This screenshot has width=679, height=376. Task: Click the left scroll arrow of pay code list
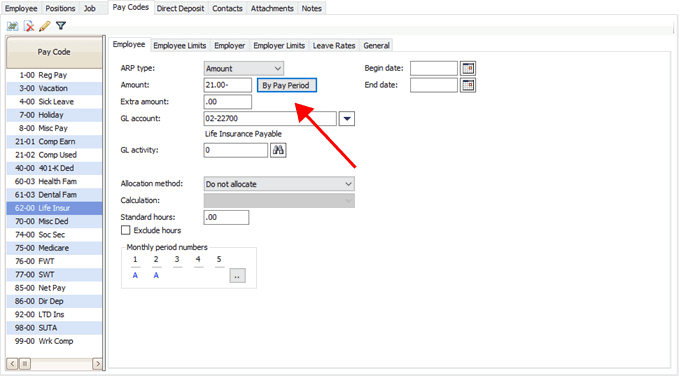pyautogui.click(x=12, y=364)
